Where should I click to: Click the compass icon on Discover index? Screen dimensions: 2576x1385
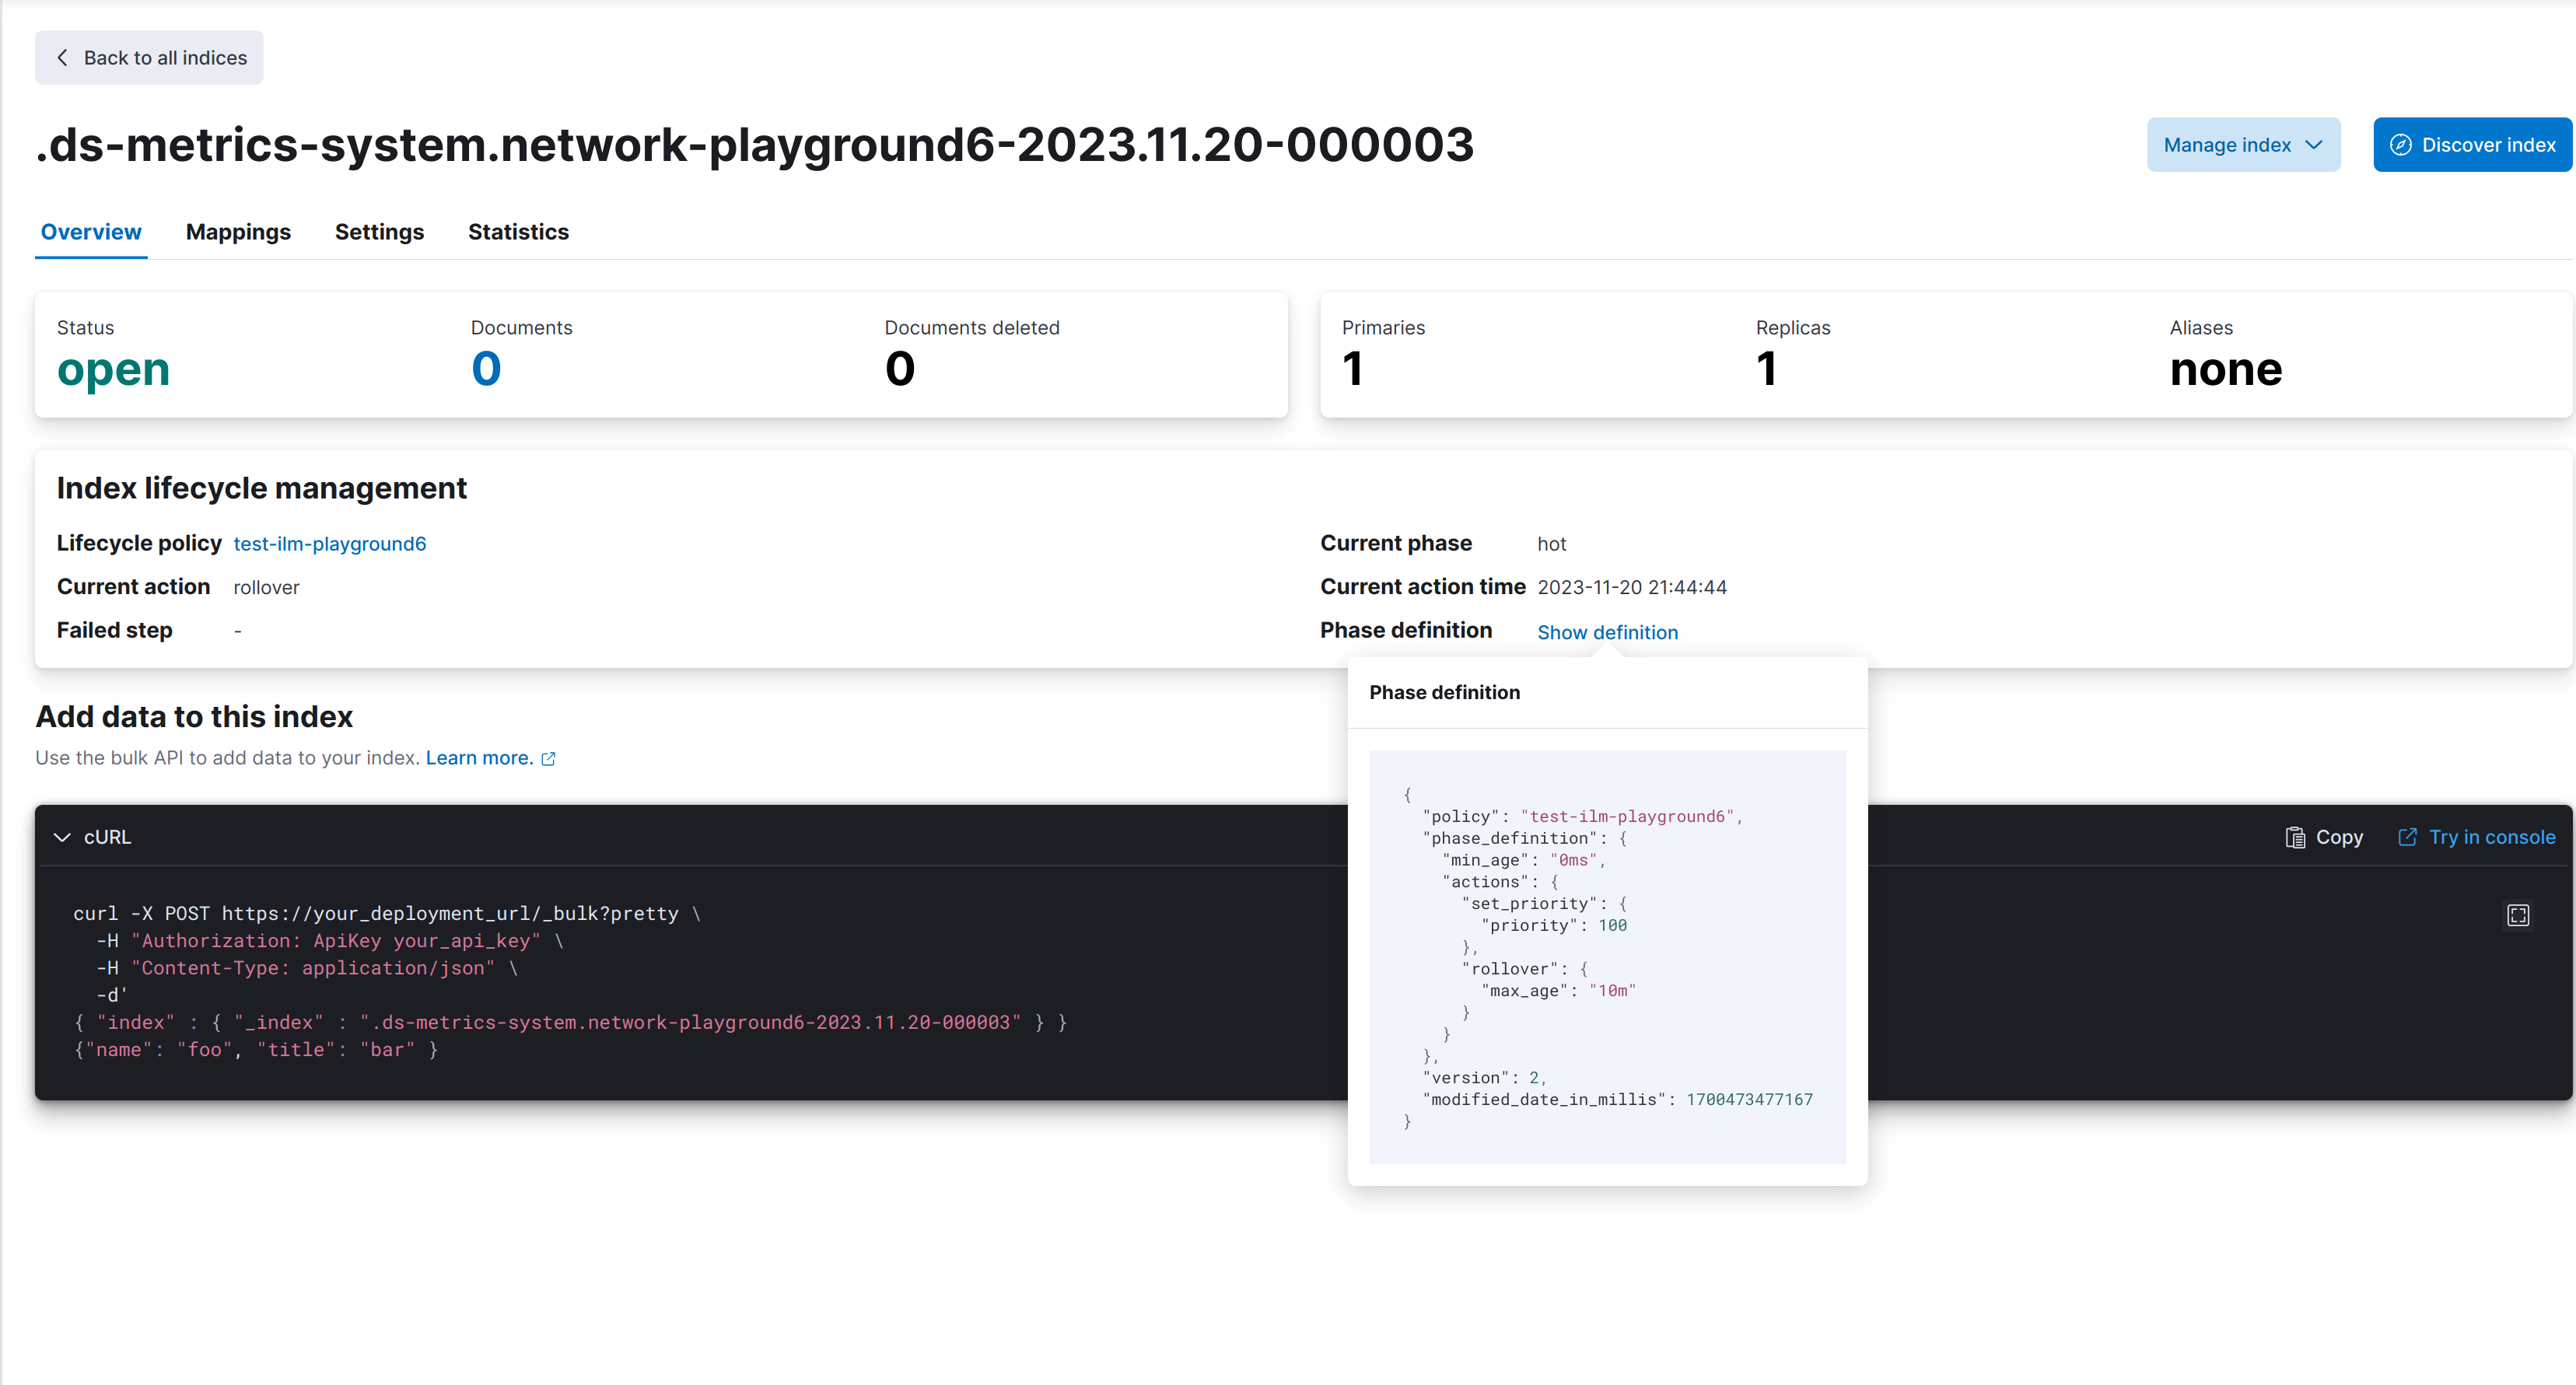point(2400,145)
